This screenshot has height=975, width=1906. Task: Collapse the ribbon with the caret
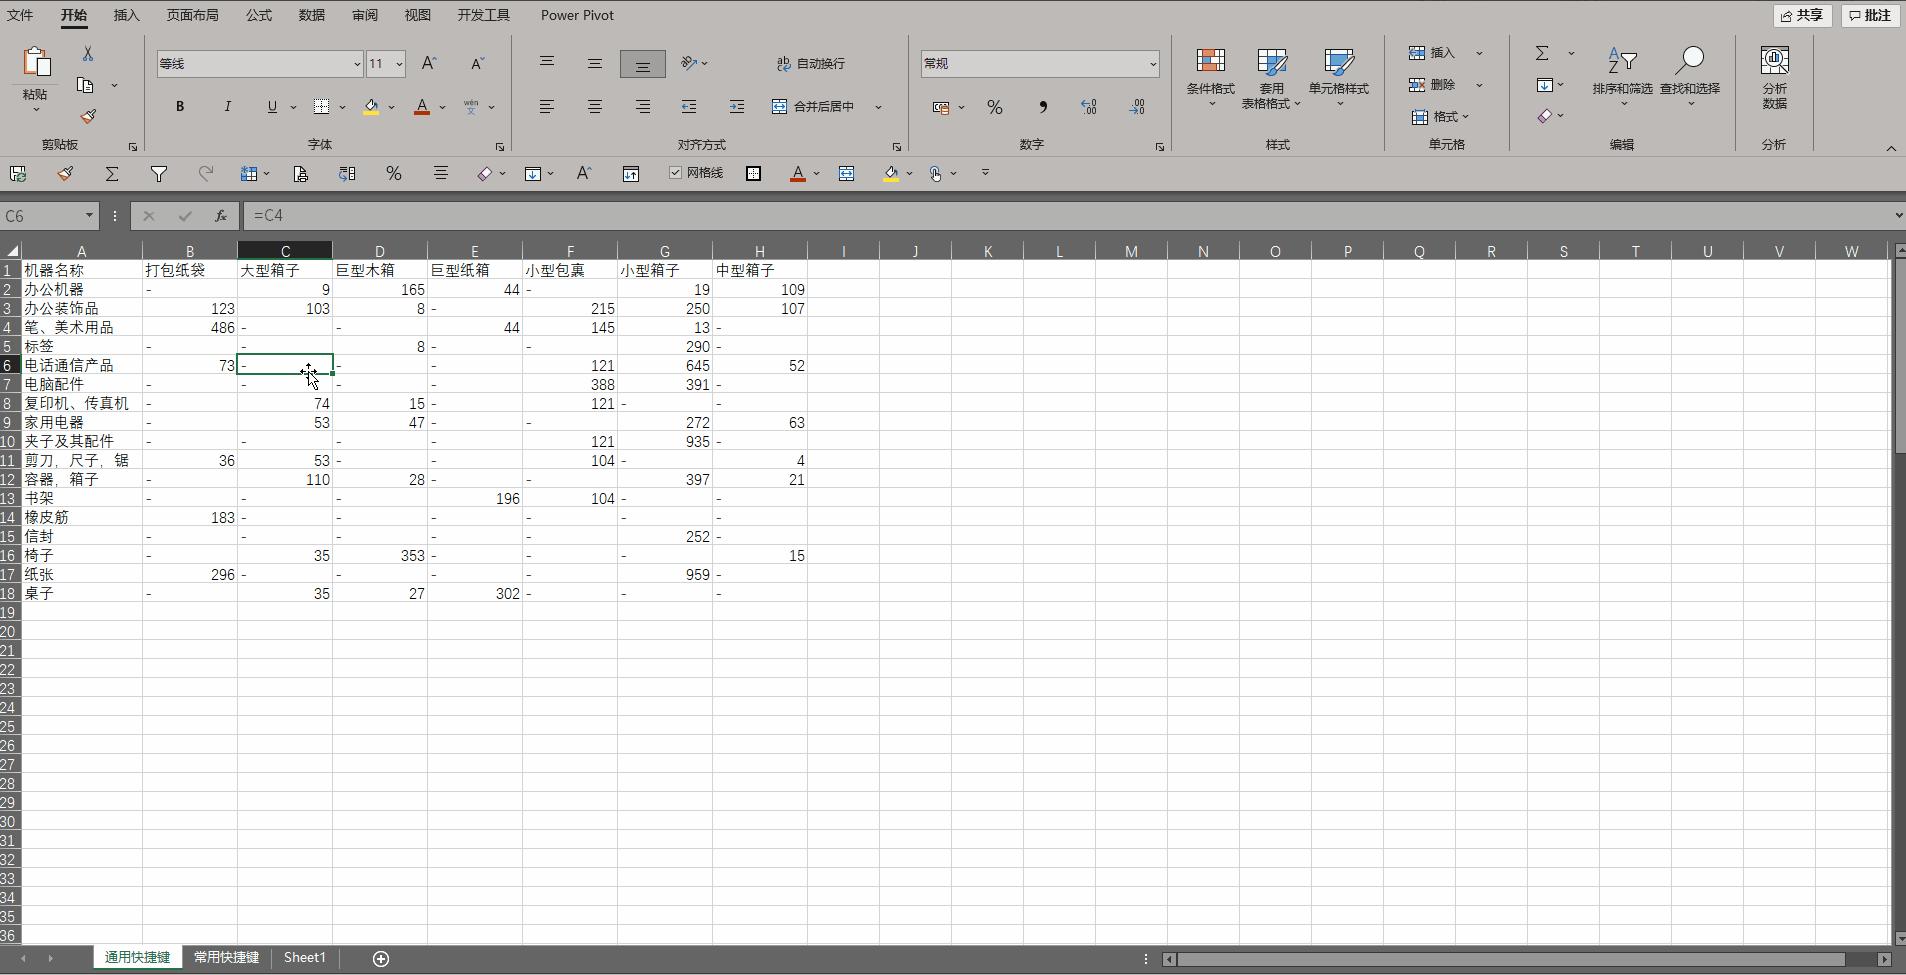coord(1891,148)
